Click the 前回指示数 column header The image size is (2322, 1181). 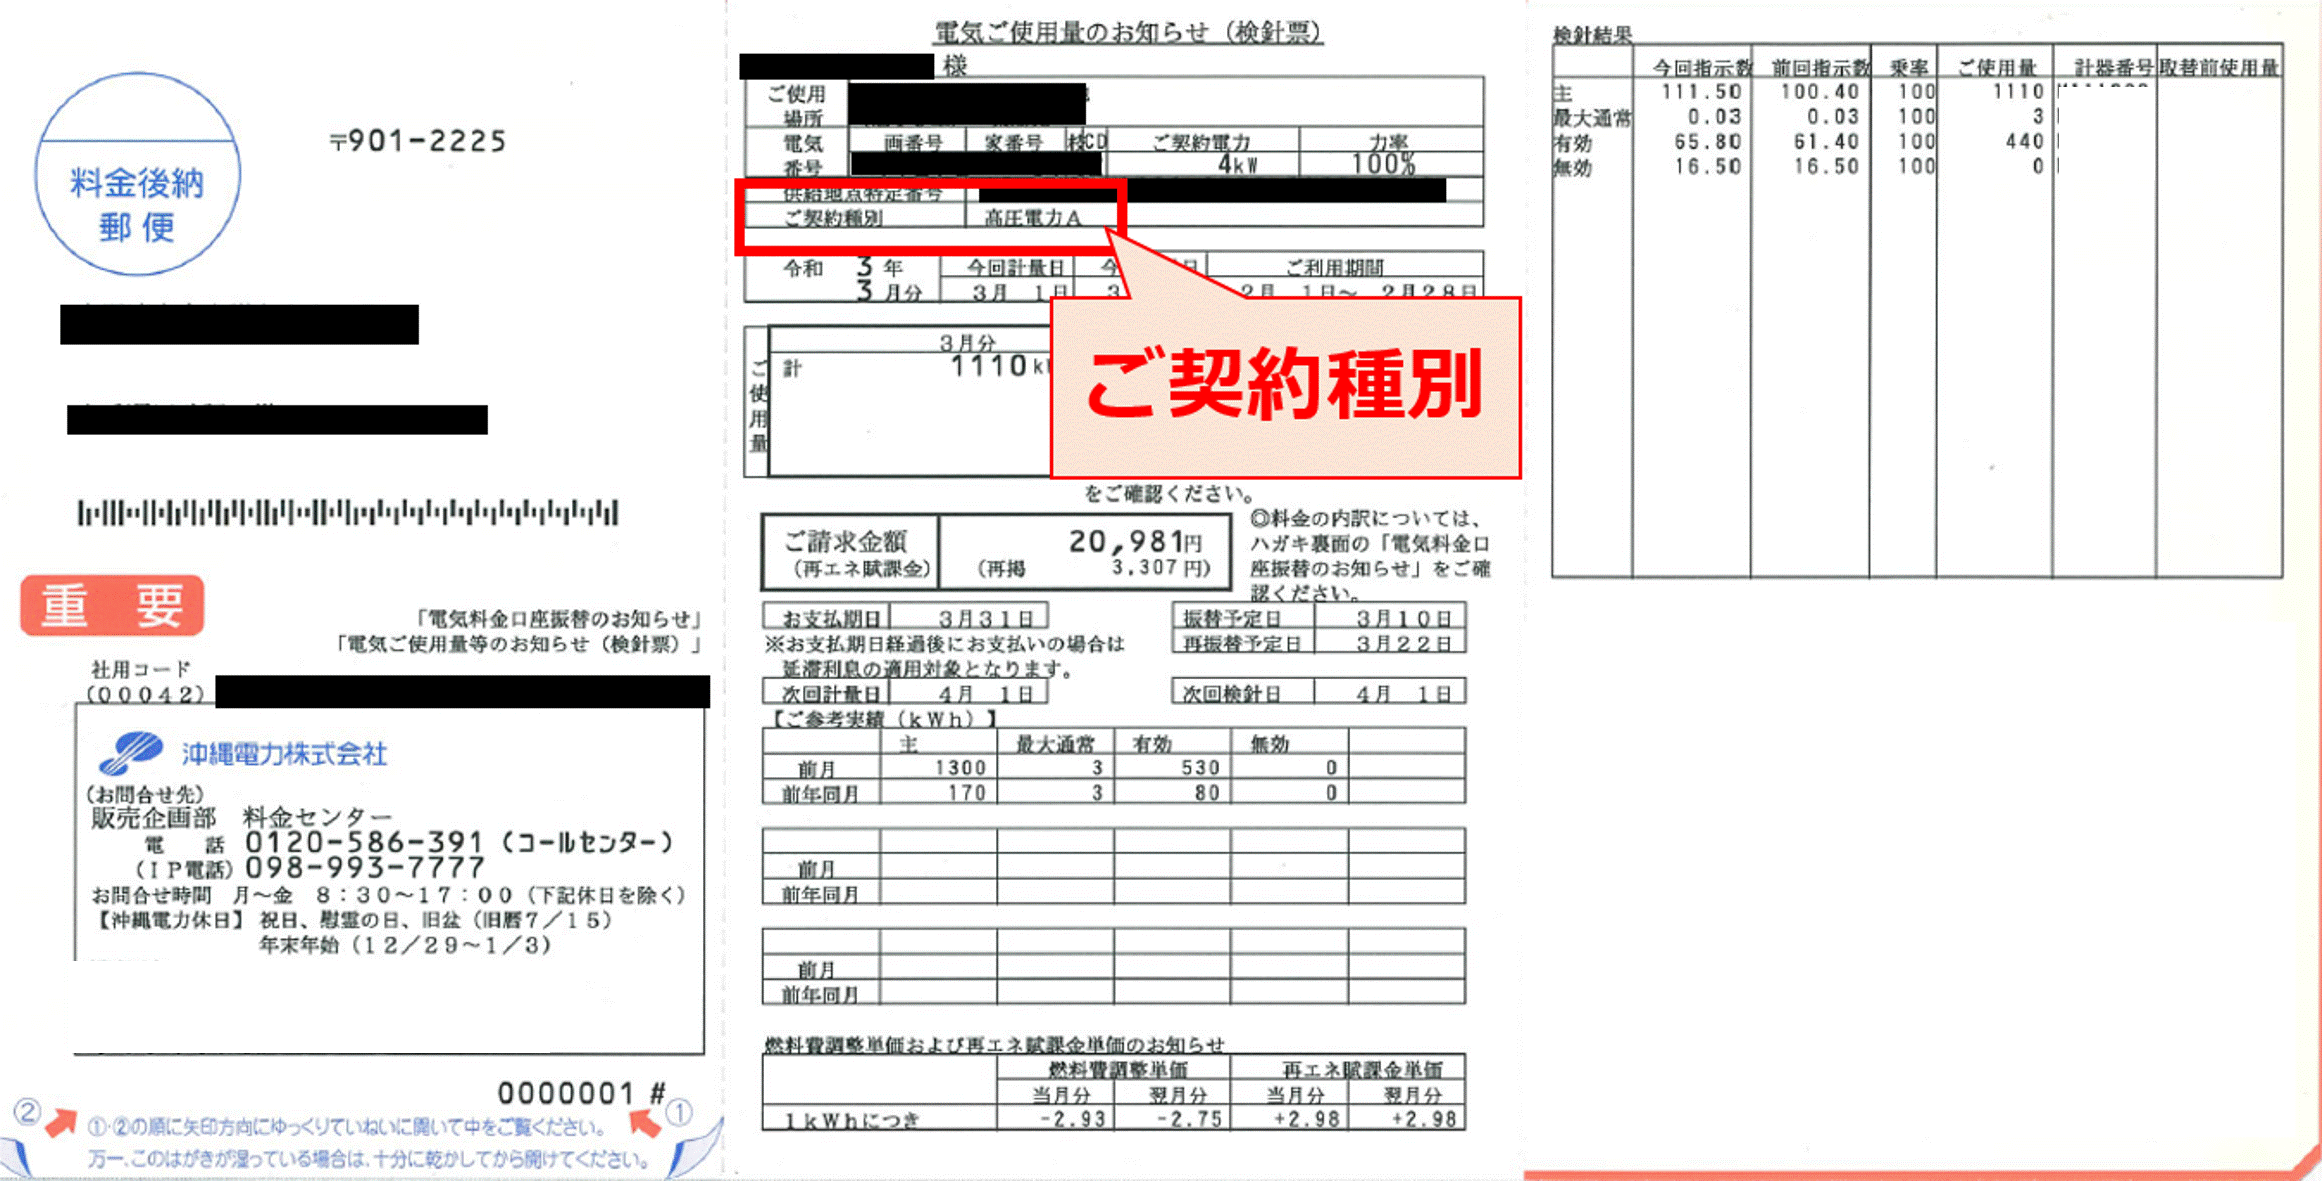[1819, 67]
